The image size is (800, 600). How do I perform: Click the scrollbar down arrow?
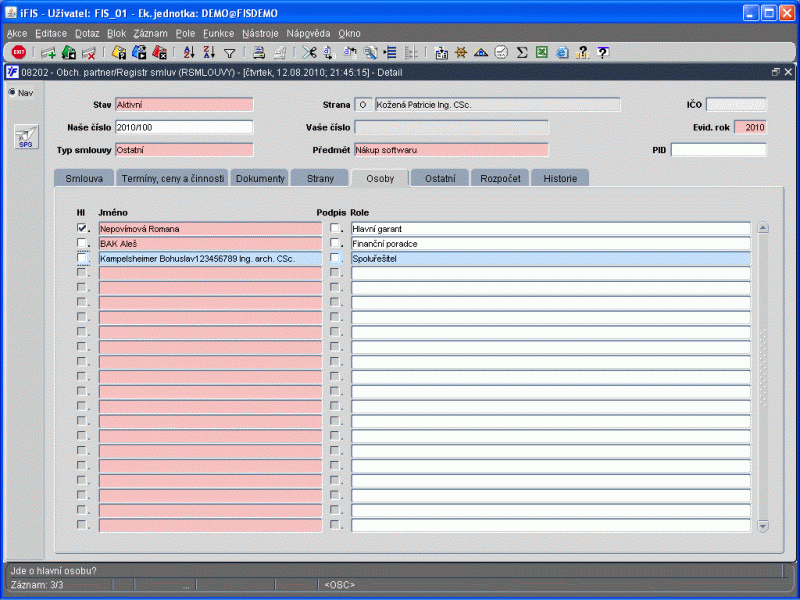click(763, 526)
